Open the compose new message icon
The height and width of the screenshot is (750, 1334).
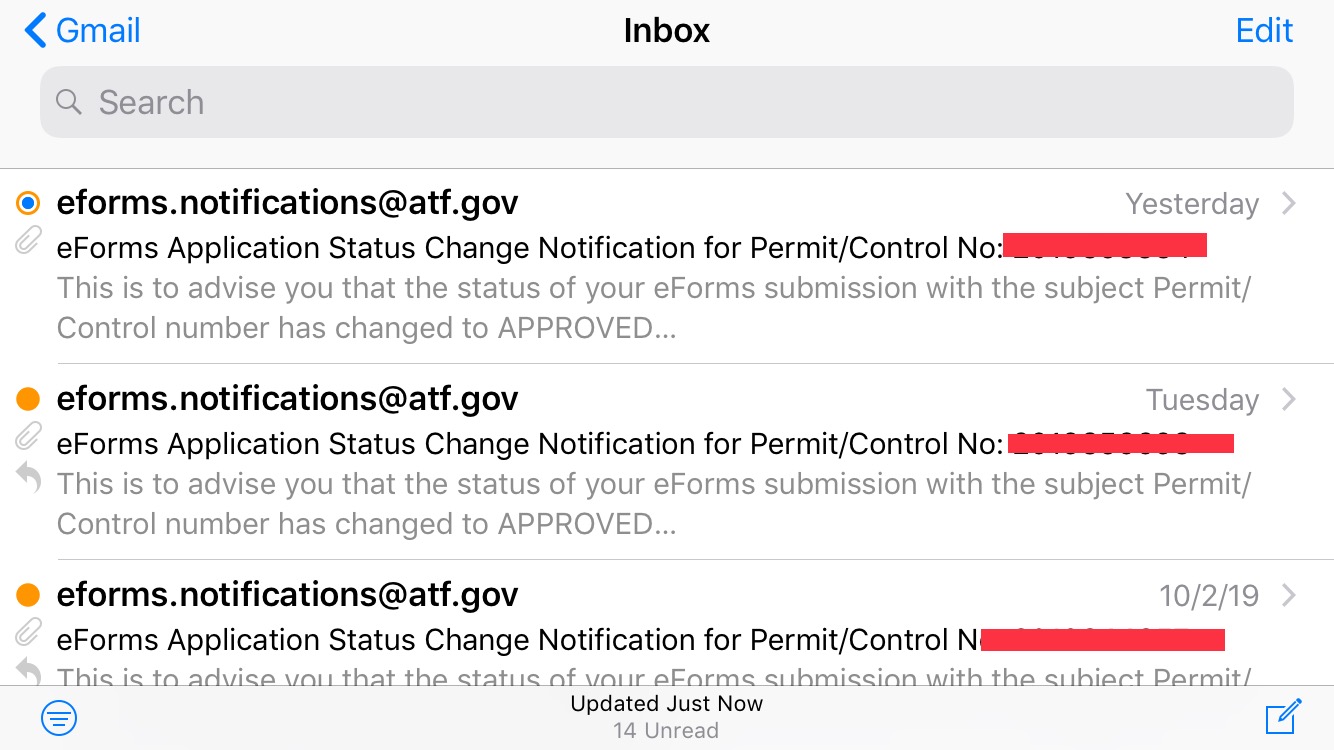(x=1283, y=717)
